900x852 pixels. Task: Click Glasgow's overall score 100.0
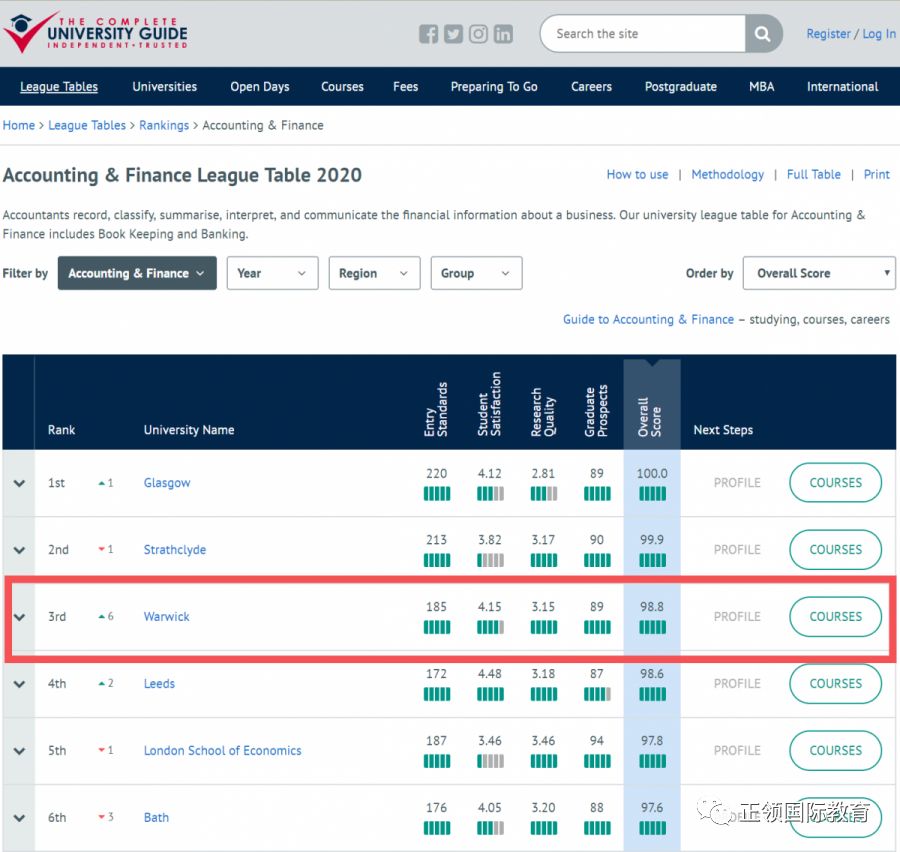652,474
